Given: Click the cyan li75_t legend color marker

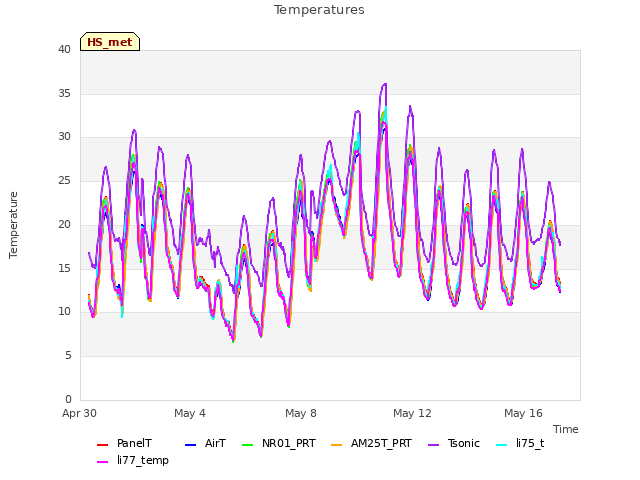Looking at the screenshot, I should click(502, 444).
